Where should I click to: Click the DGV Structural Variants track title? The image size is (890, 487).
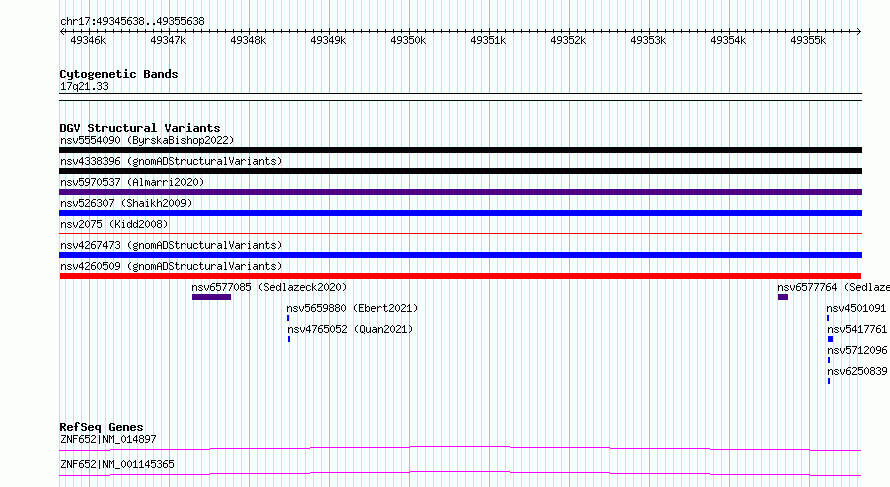click(x=140, y=128)
